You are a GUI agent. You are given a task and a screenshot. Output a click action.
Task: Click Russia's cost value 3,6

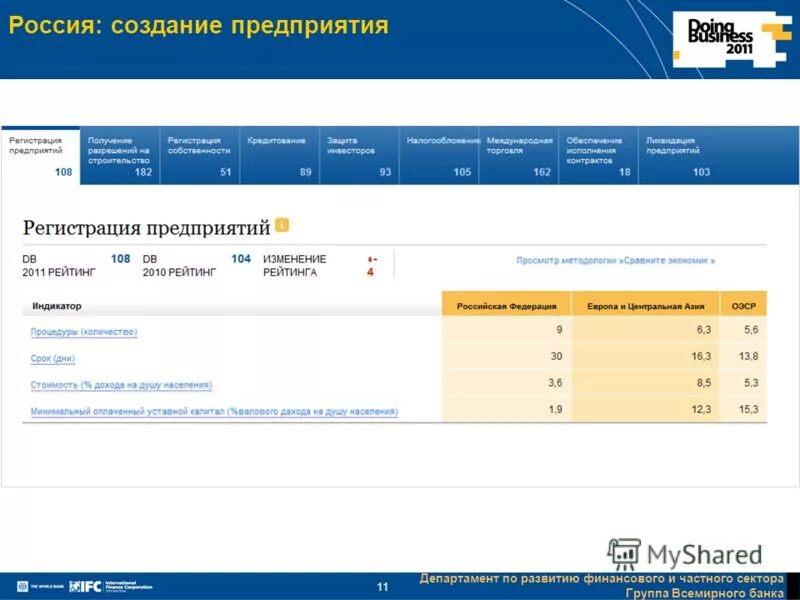555,383
